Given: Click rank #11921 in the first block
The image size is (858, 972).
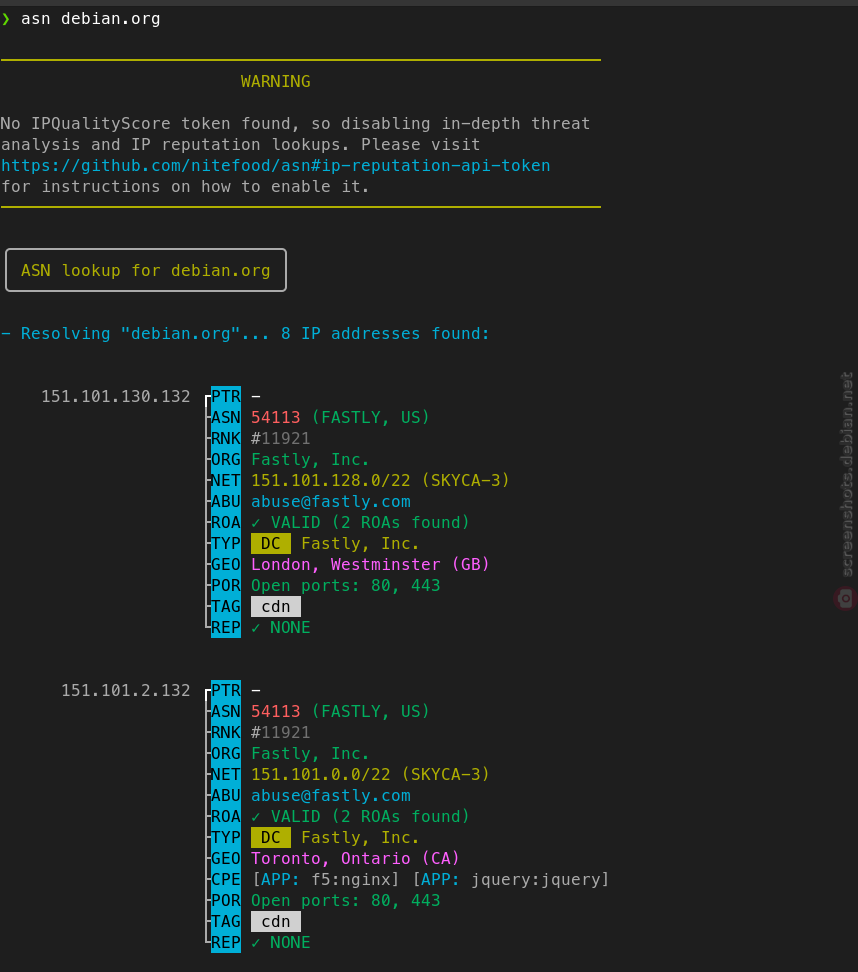Looking at the screenshot, I should (280, 439).
